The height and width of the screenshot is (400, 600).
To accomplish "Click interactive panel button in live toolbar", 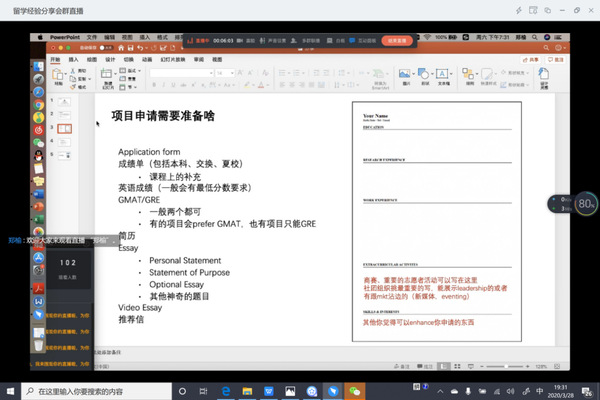I will (x=362, y=41).
